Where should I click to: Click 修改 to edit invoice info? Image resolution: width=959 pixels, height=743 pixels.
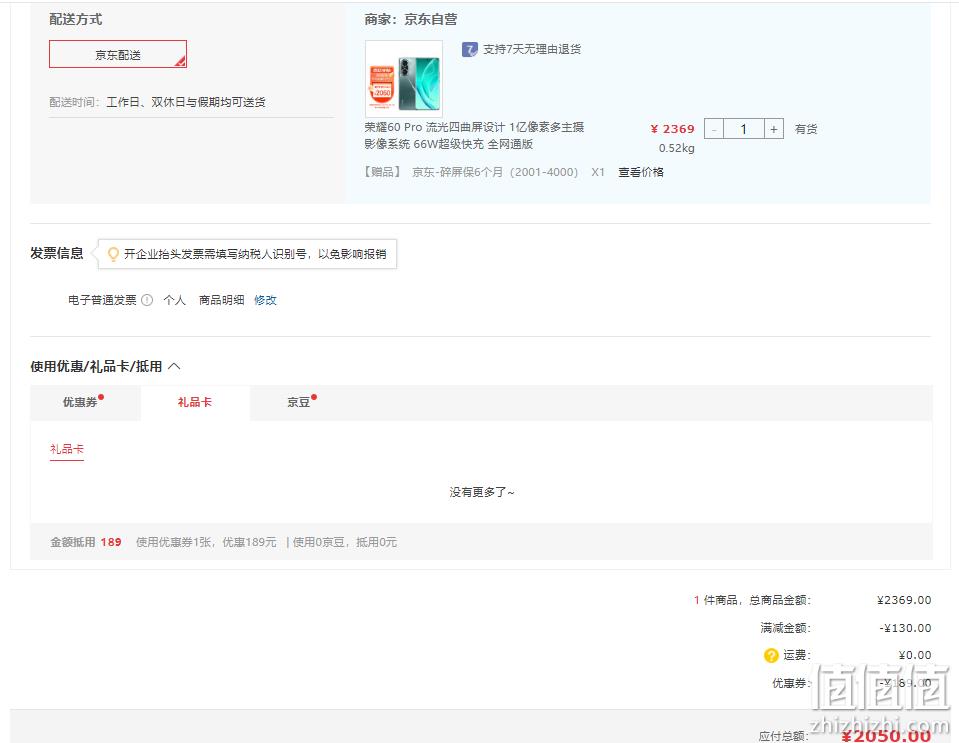click(265, 300)
